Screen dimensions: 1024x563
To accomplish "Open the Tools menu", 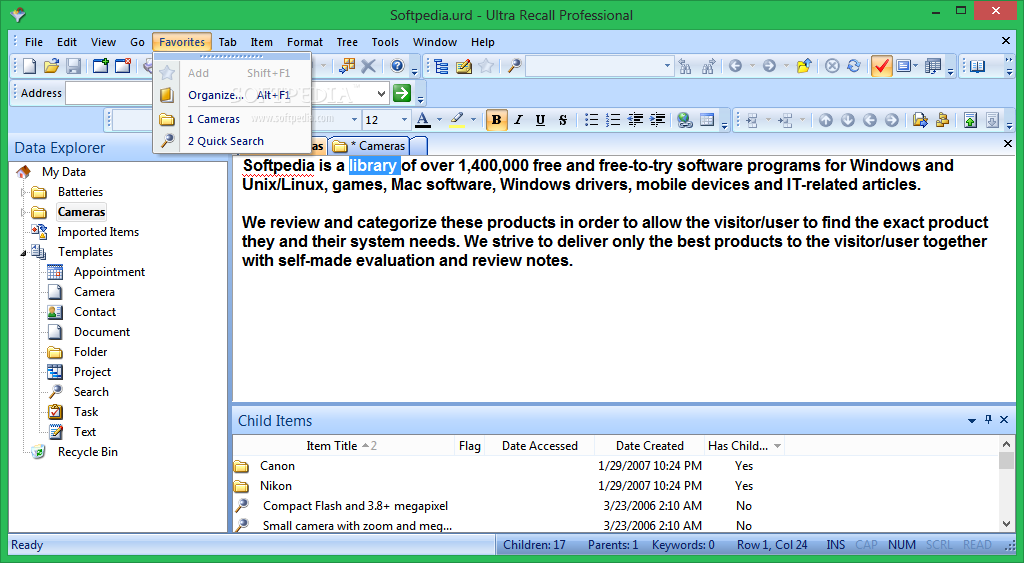I will click(385, 42).
